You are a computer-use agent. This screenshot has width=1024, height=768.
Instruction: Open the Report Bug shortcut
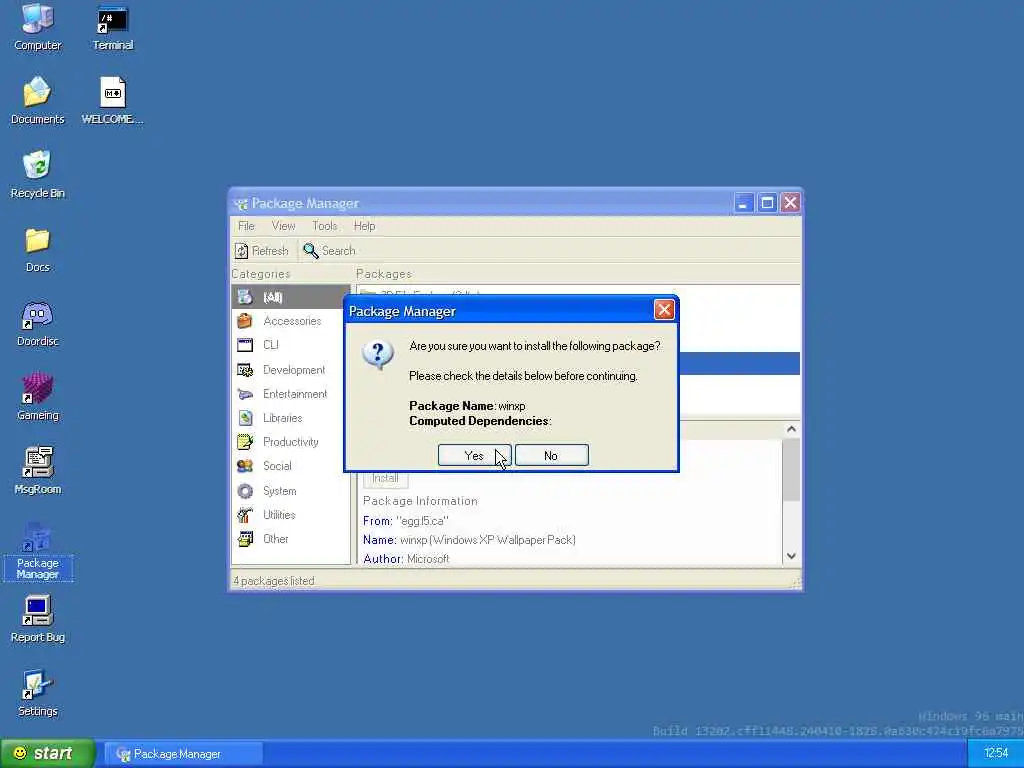37,619
